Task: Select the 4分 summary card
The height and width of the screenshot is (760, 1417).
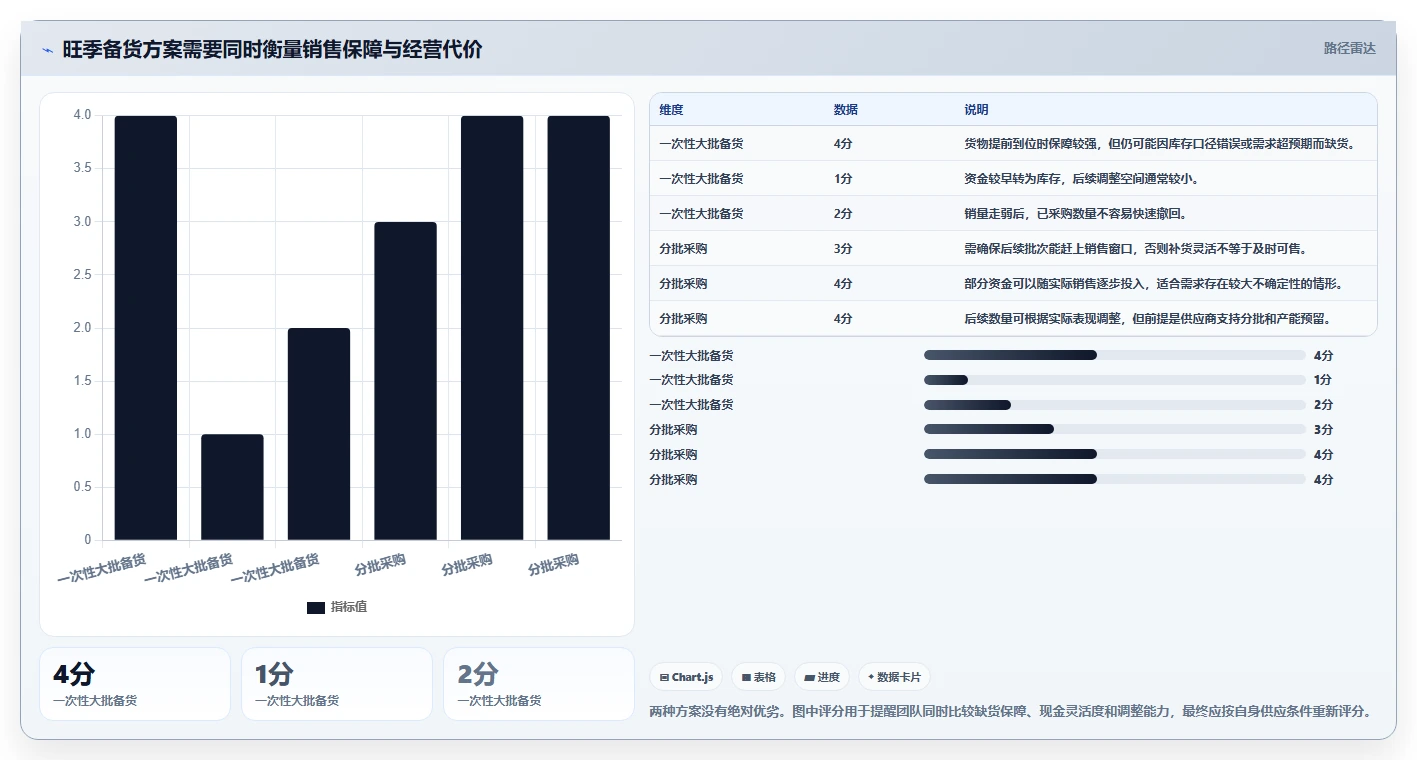Action: (x=135, y=684)
